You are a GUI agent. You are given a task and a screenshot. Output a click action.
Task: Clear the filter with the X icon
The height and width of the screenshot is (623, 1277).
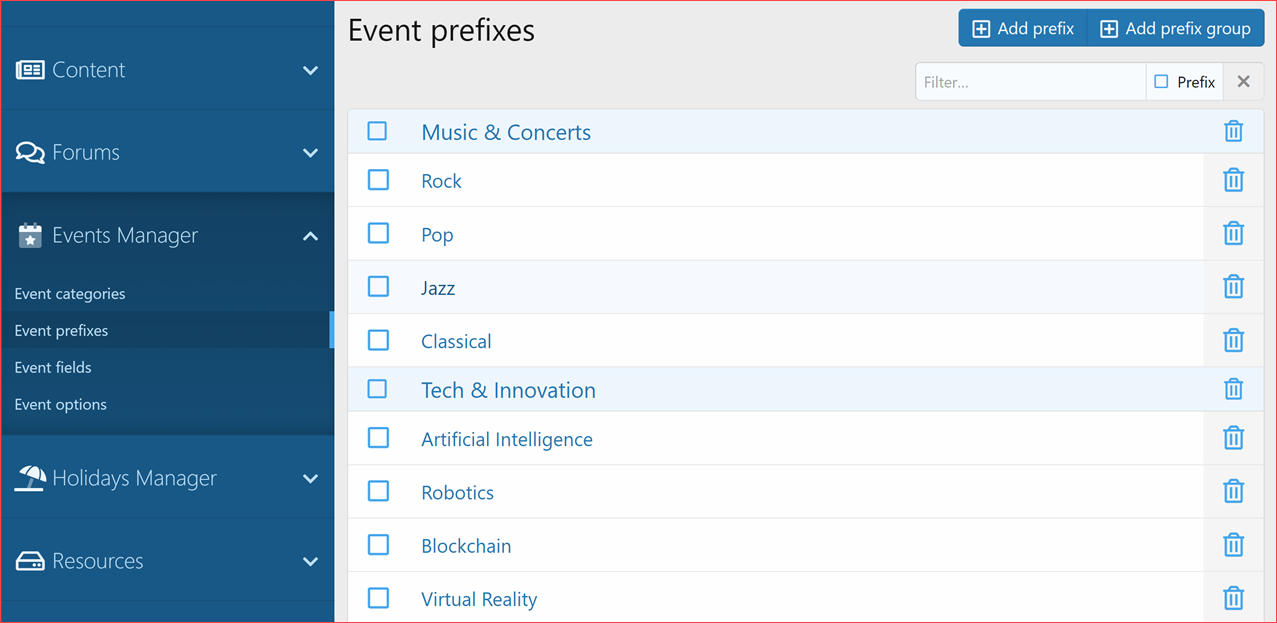pos(1243,82)
